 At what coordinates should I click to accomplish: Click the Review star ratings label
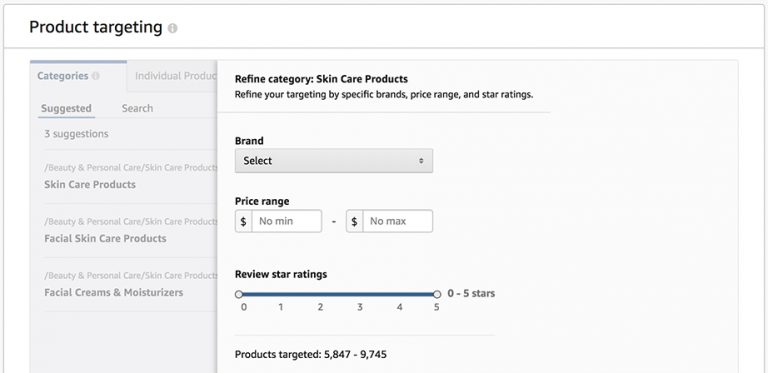tap(281, 274)
